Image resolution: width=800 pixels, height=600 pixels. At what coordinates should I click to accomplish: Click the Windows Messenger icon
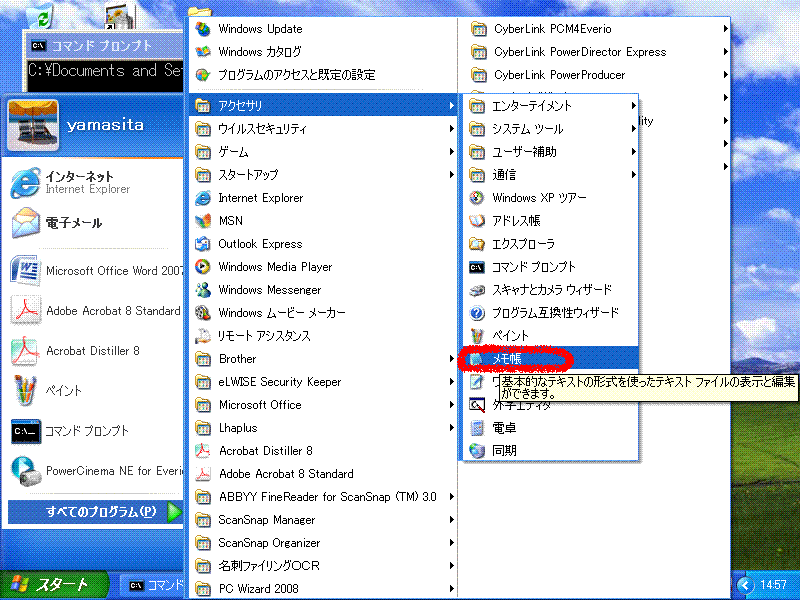pos(203,290)
